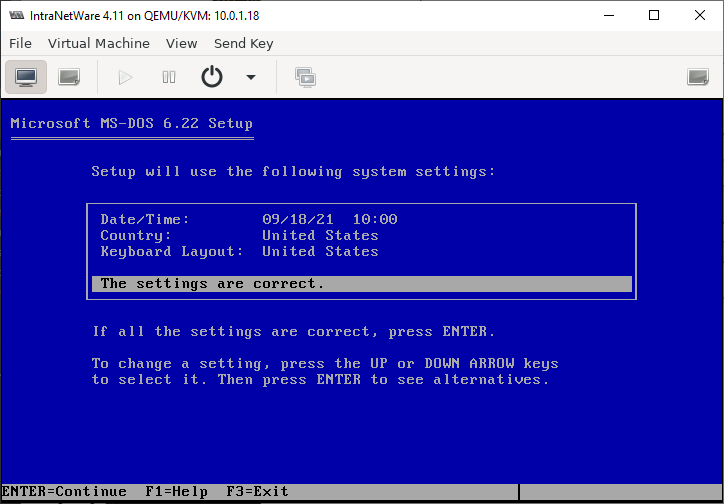This screenshot has height=504, width=724.
Task: Open the Virtual Machine menu
Action: (99, 43)
